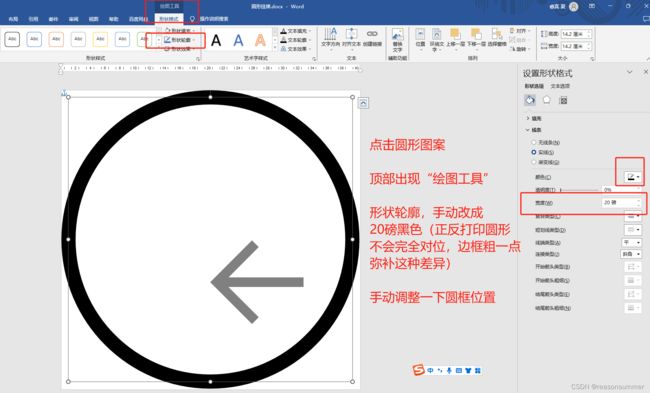650x393 pixels.
Task: Open the 形状轮廓 shape outline menu
Action: 179,40
